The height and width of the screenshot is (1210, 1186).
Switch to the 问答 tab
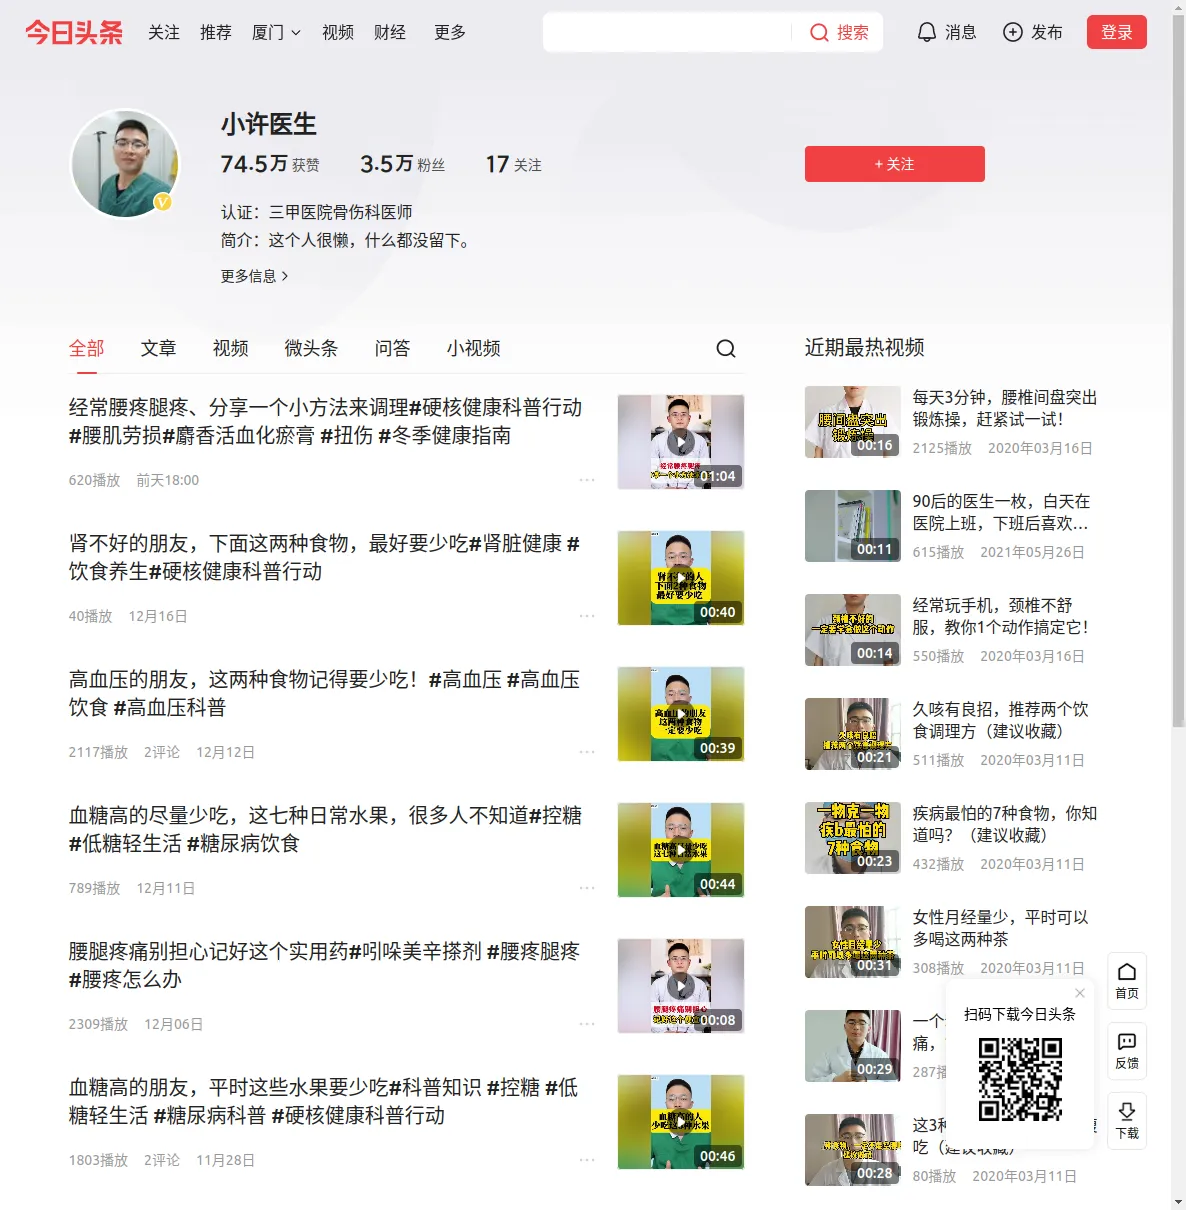click(x=392, y=348)
